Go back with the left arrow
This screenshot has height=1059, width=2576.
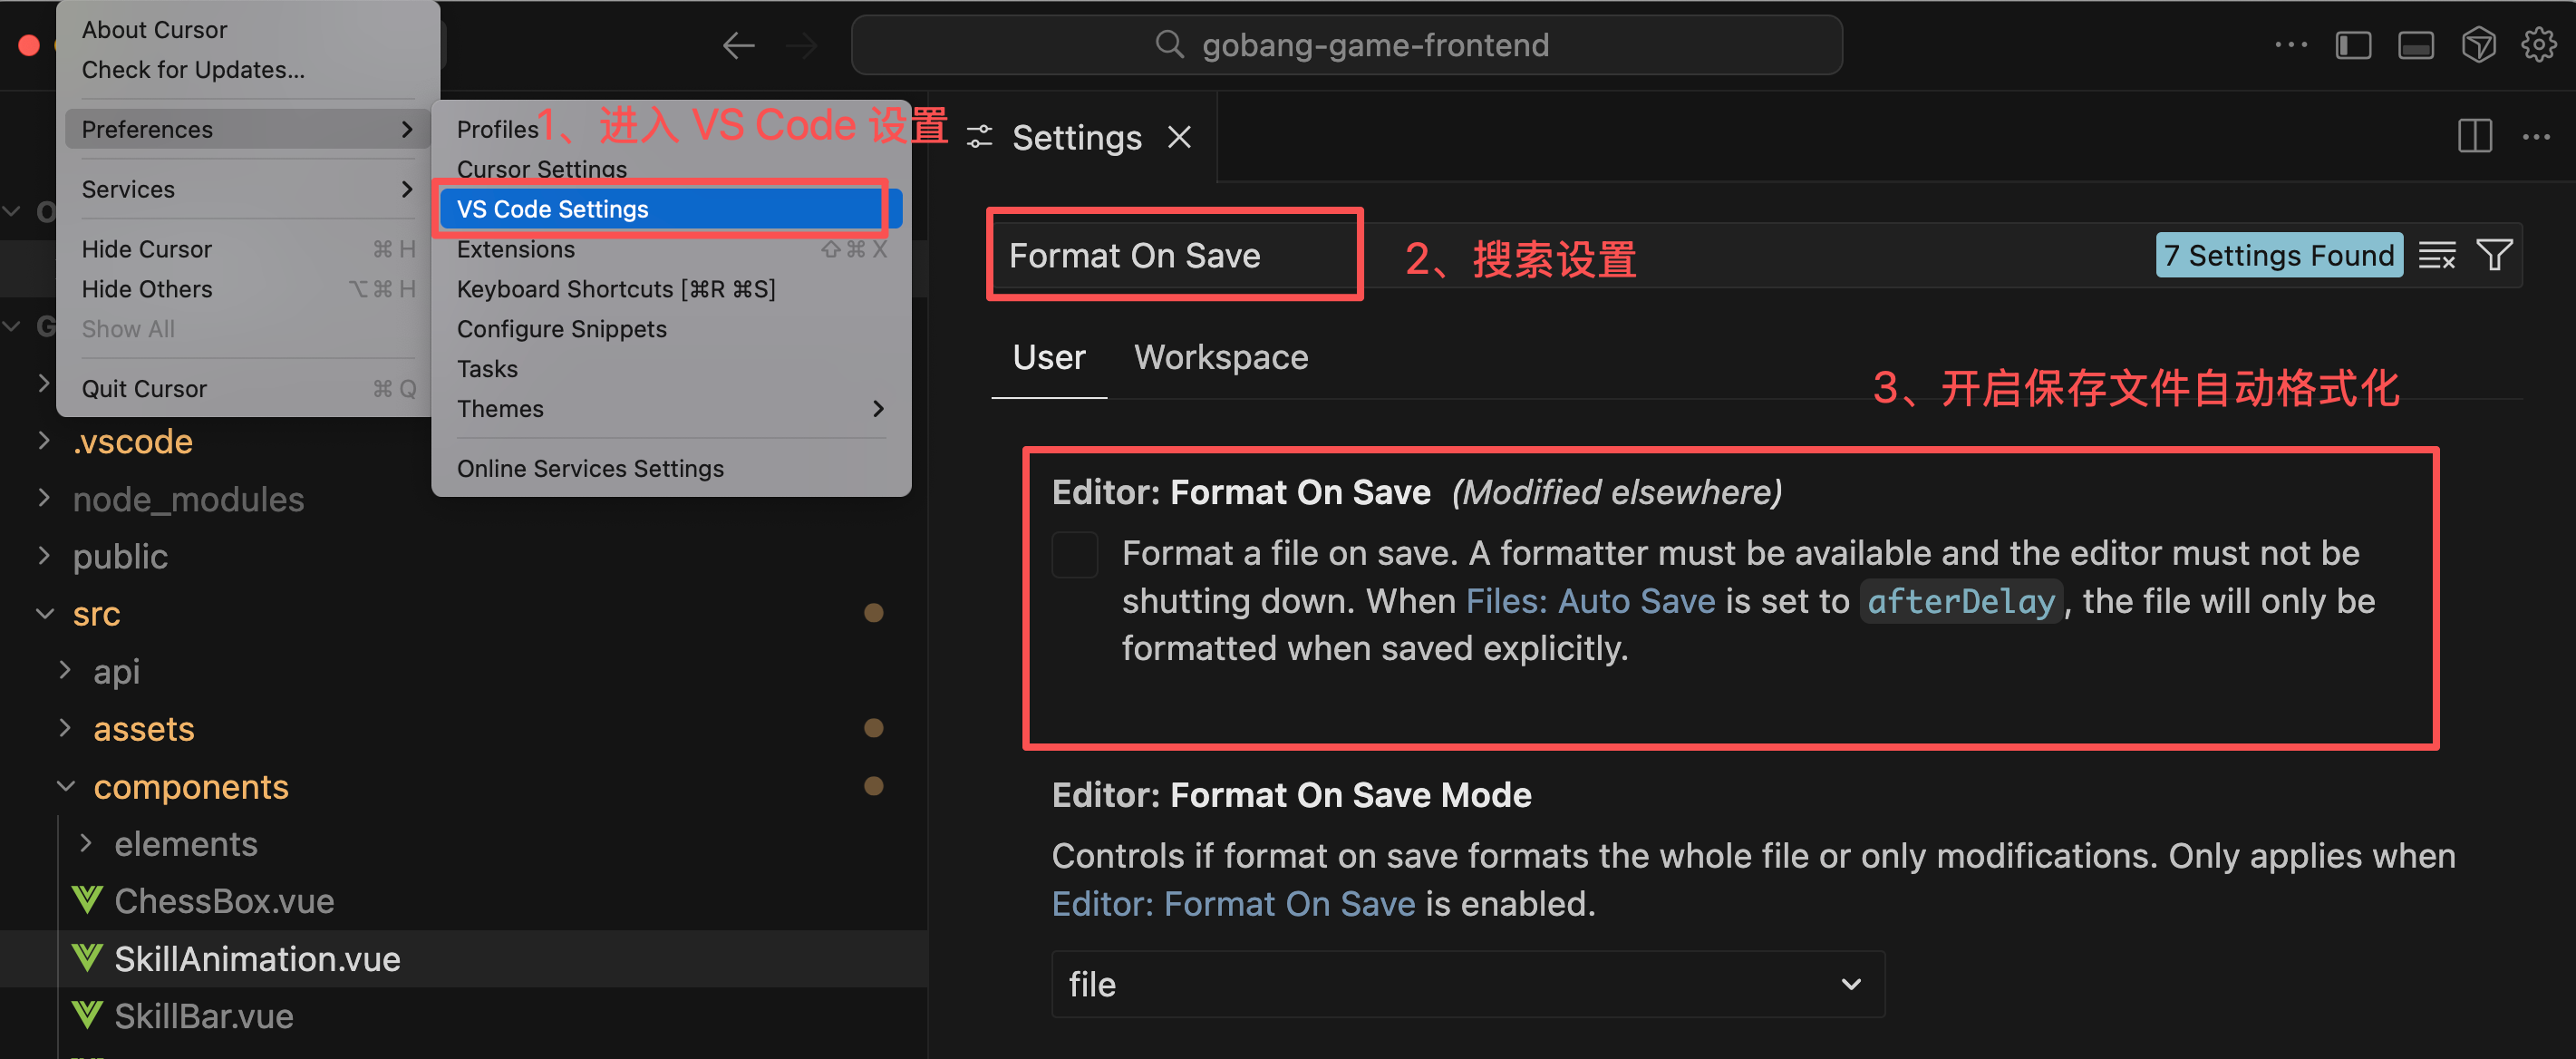(738, 45)
